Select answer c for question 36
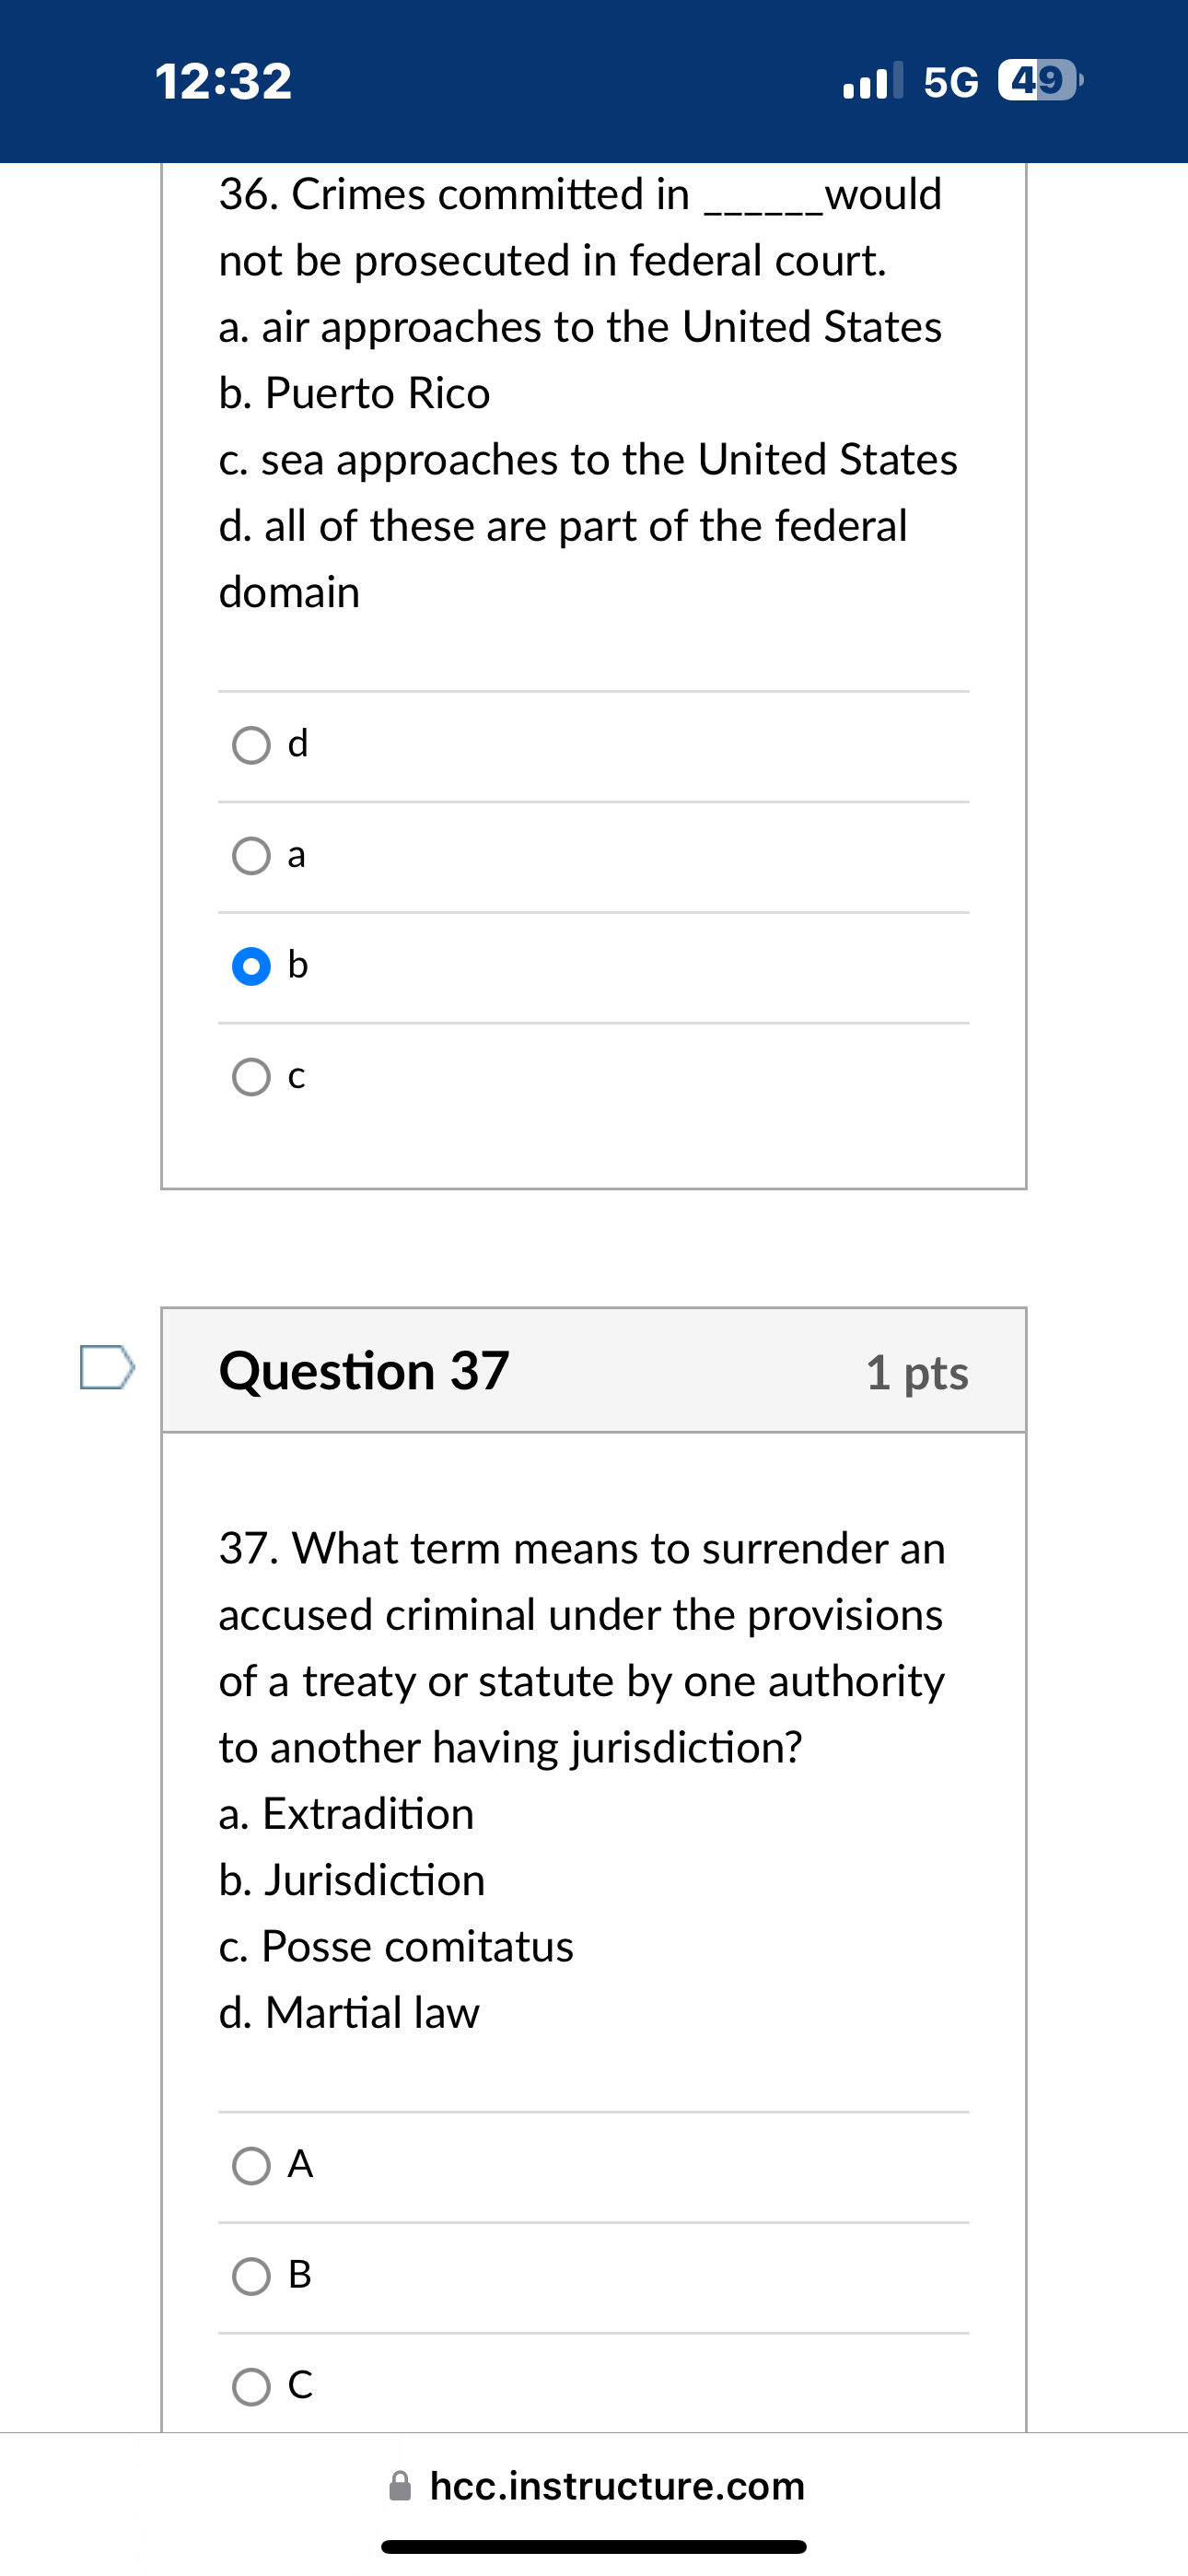The width and height of the screenshot is (1188, 2576). [x=251, y=1077]
